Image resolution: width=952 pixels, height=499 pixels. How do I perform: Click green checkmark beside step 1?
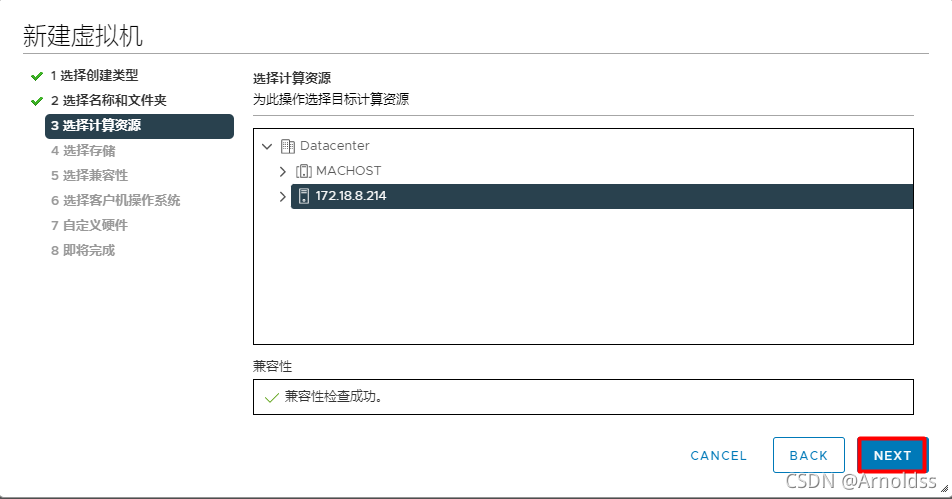[x=37, y=76]
